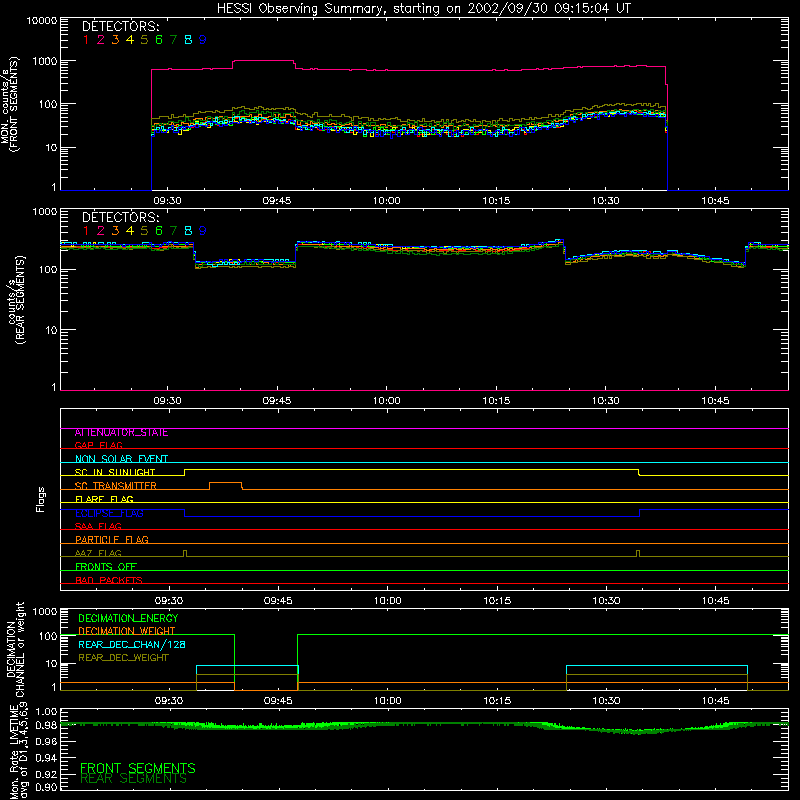This screenshot has width=800, height=800.
Task: Click the 10:15 time tick under rear segments plot
Action: point(496,401)
